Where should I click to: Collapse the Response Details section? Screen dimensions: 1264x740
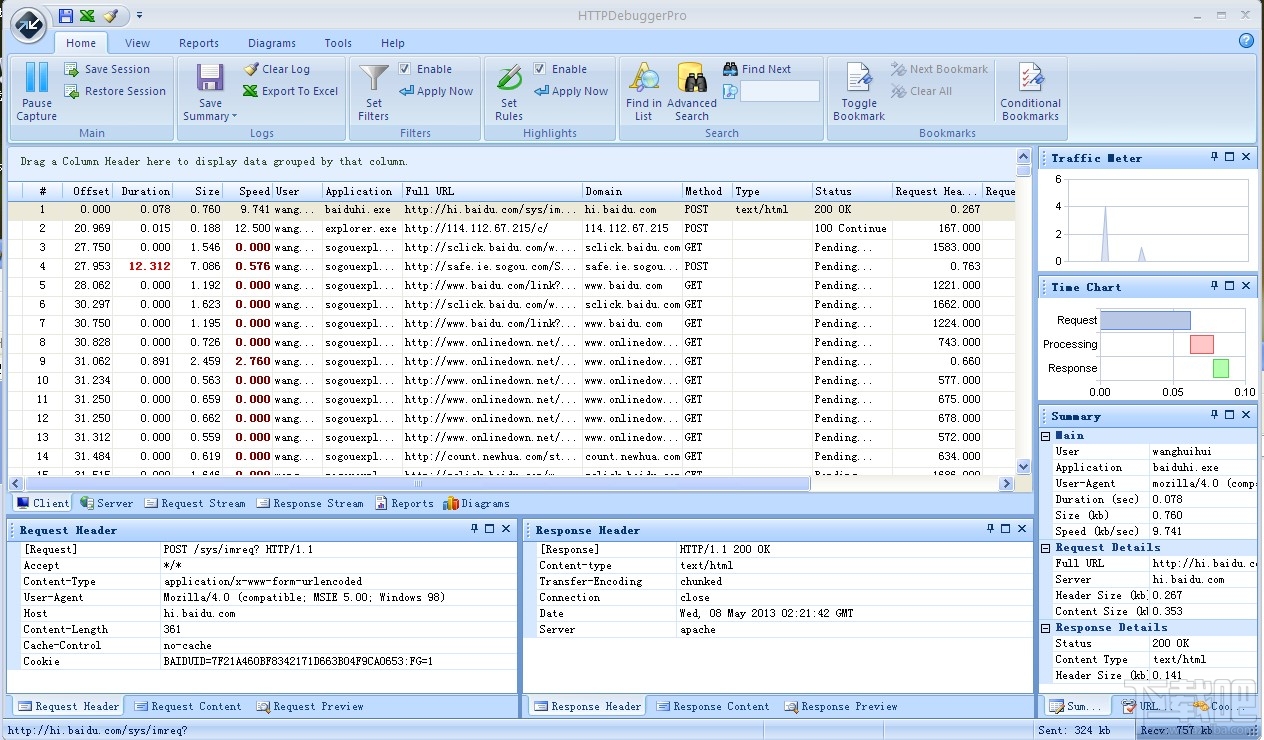[1046, 628]
